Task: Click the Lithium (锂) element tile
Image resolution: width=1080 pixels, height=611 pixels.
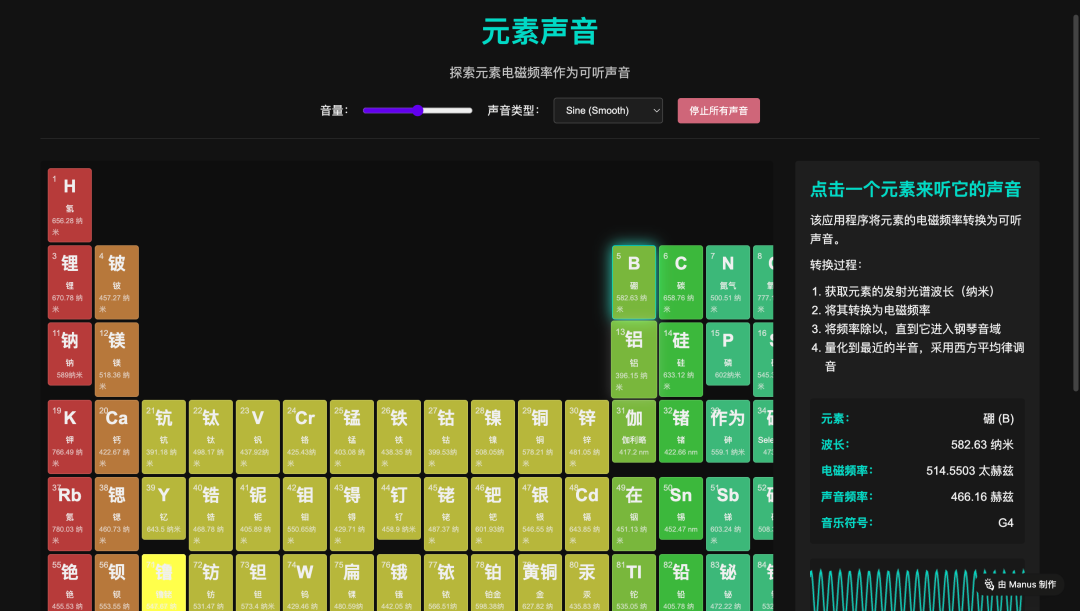Action: click(x=69, y=281)
